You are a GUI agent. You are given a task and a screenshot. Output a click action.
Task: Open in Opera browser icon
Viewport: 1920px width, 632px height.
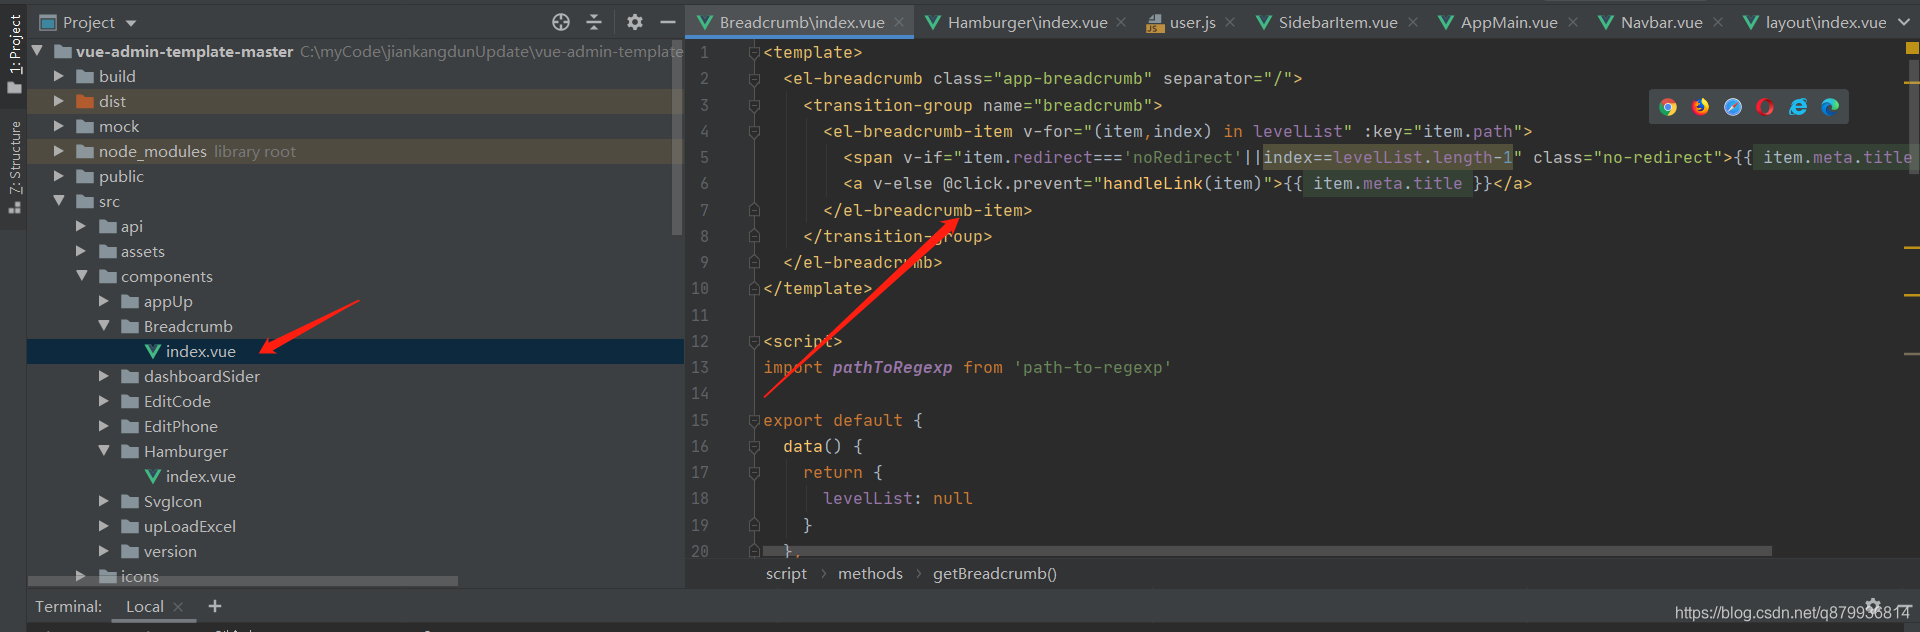1765,107
